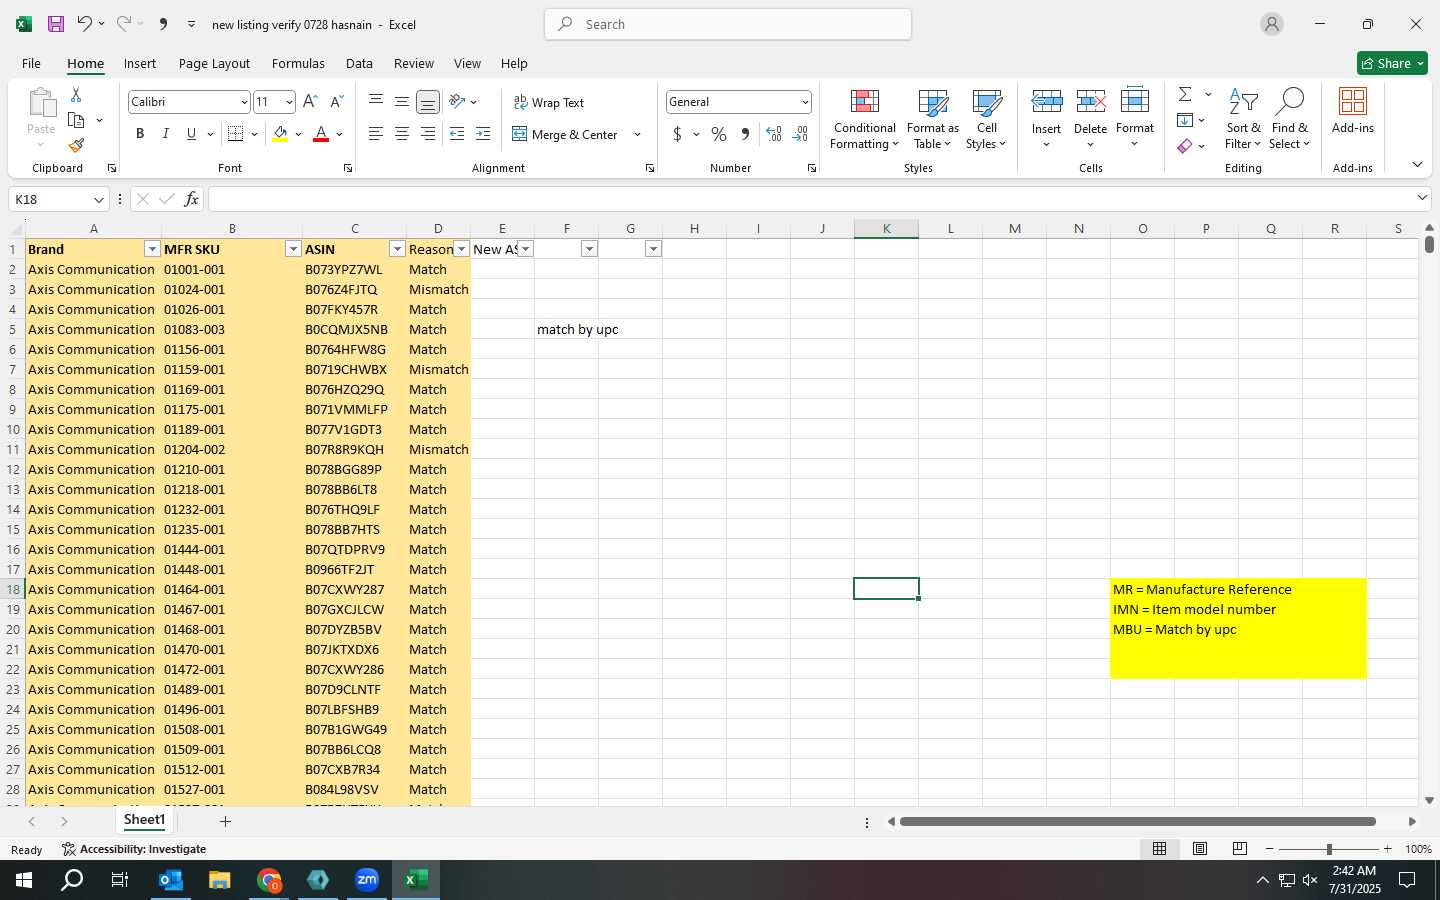
Task: Open the ASIN column filter dropdown
Action: click(x=397, y=249)
